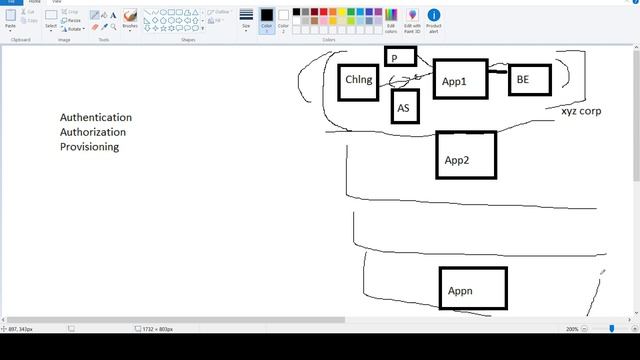
Task: Open the shape Fill dropdown
Action: (x=215, y=20)
